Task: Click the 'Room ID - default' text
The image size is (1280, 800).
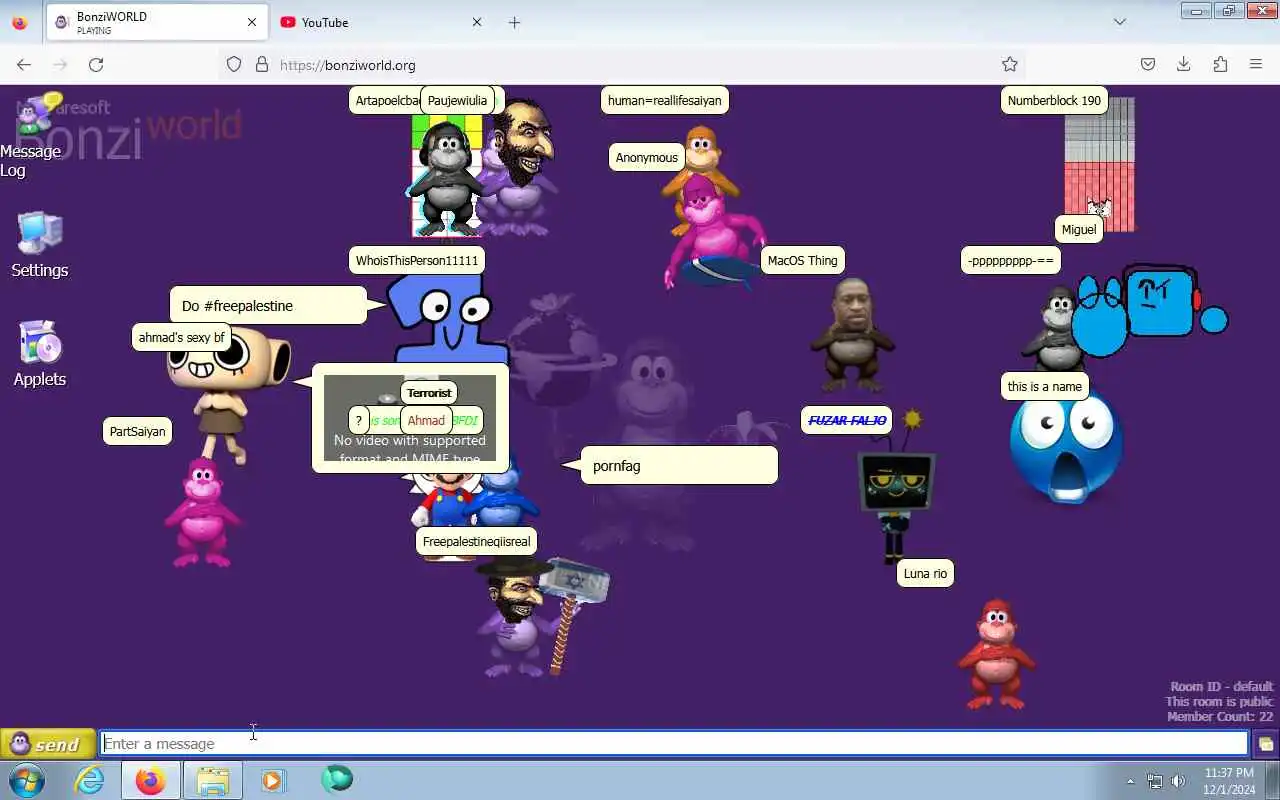Action: click(1222, 687)
